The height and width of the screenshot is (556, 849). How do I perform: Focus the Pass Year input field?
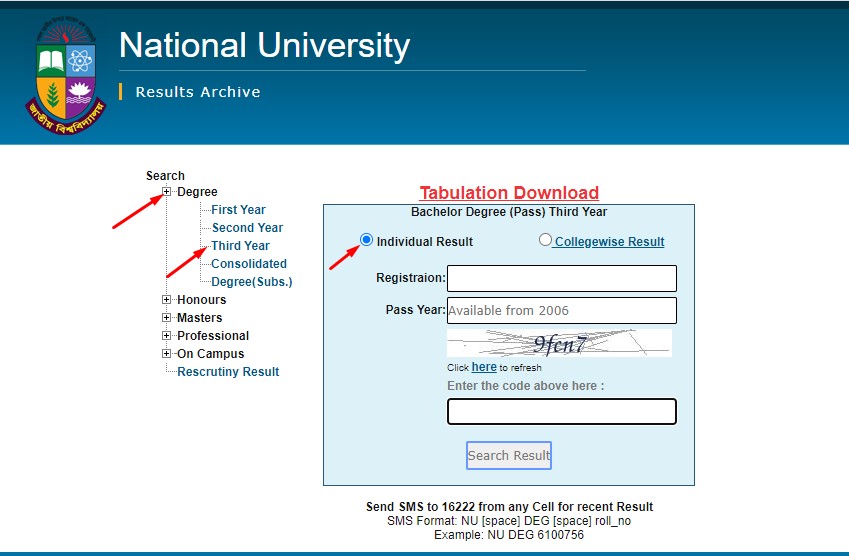[x=562, y=310]
